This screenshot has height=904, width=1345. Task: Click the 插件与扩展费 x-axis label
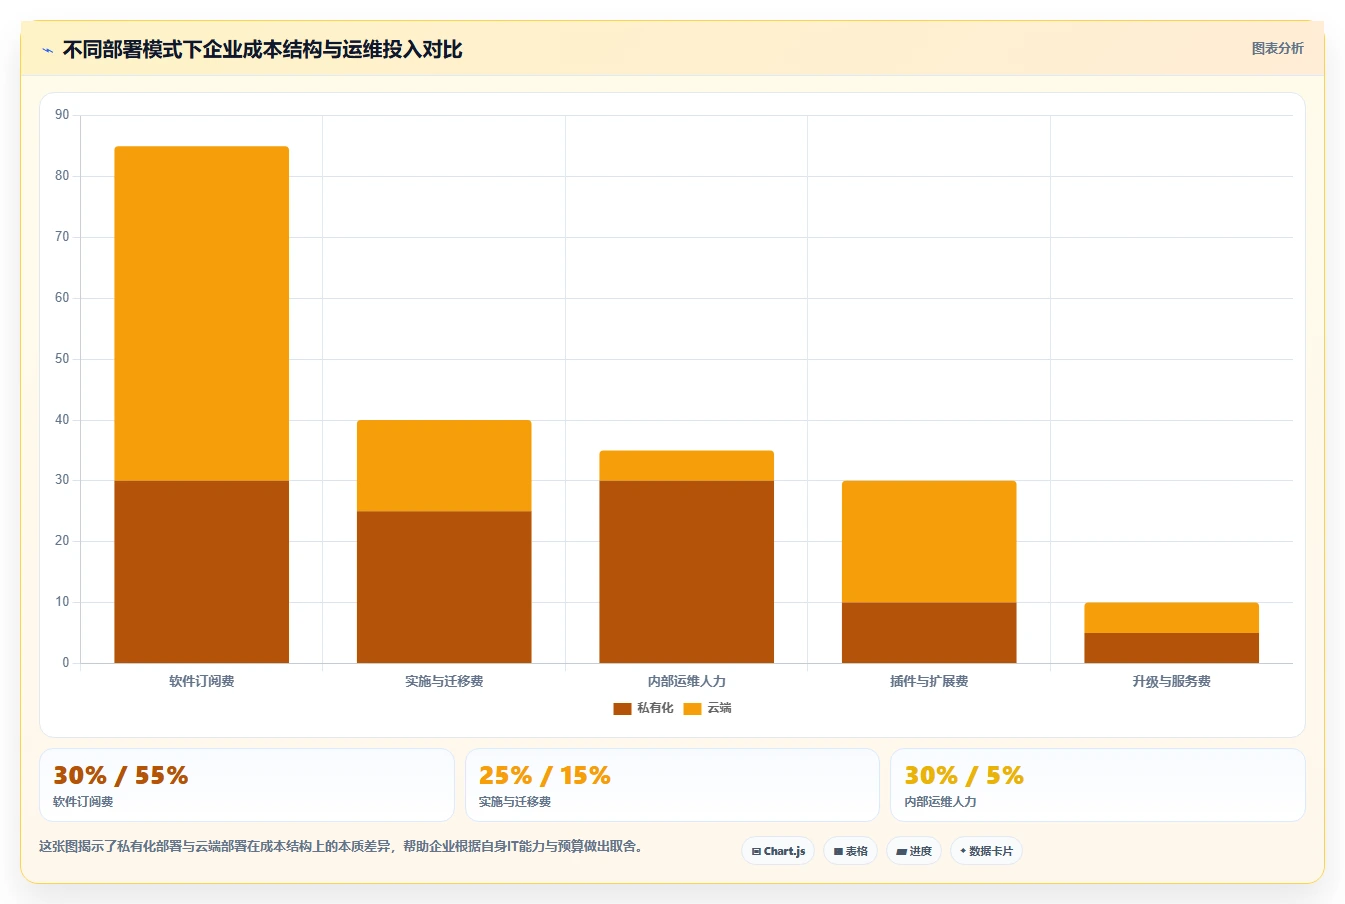point(929,681)
